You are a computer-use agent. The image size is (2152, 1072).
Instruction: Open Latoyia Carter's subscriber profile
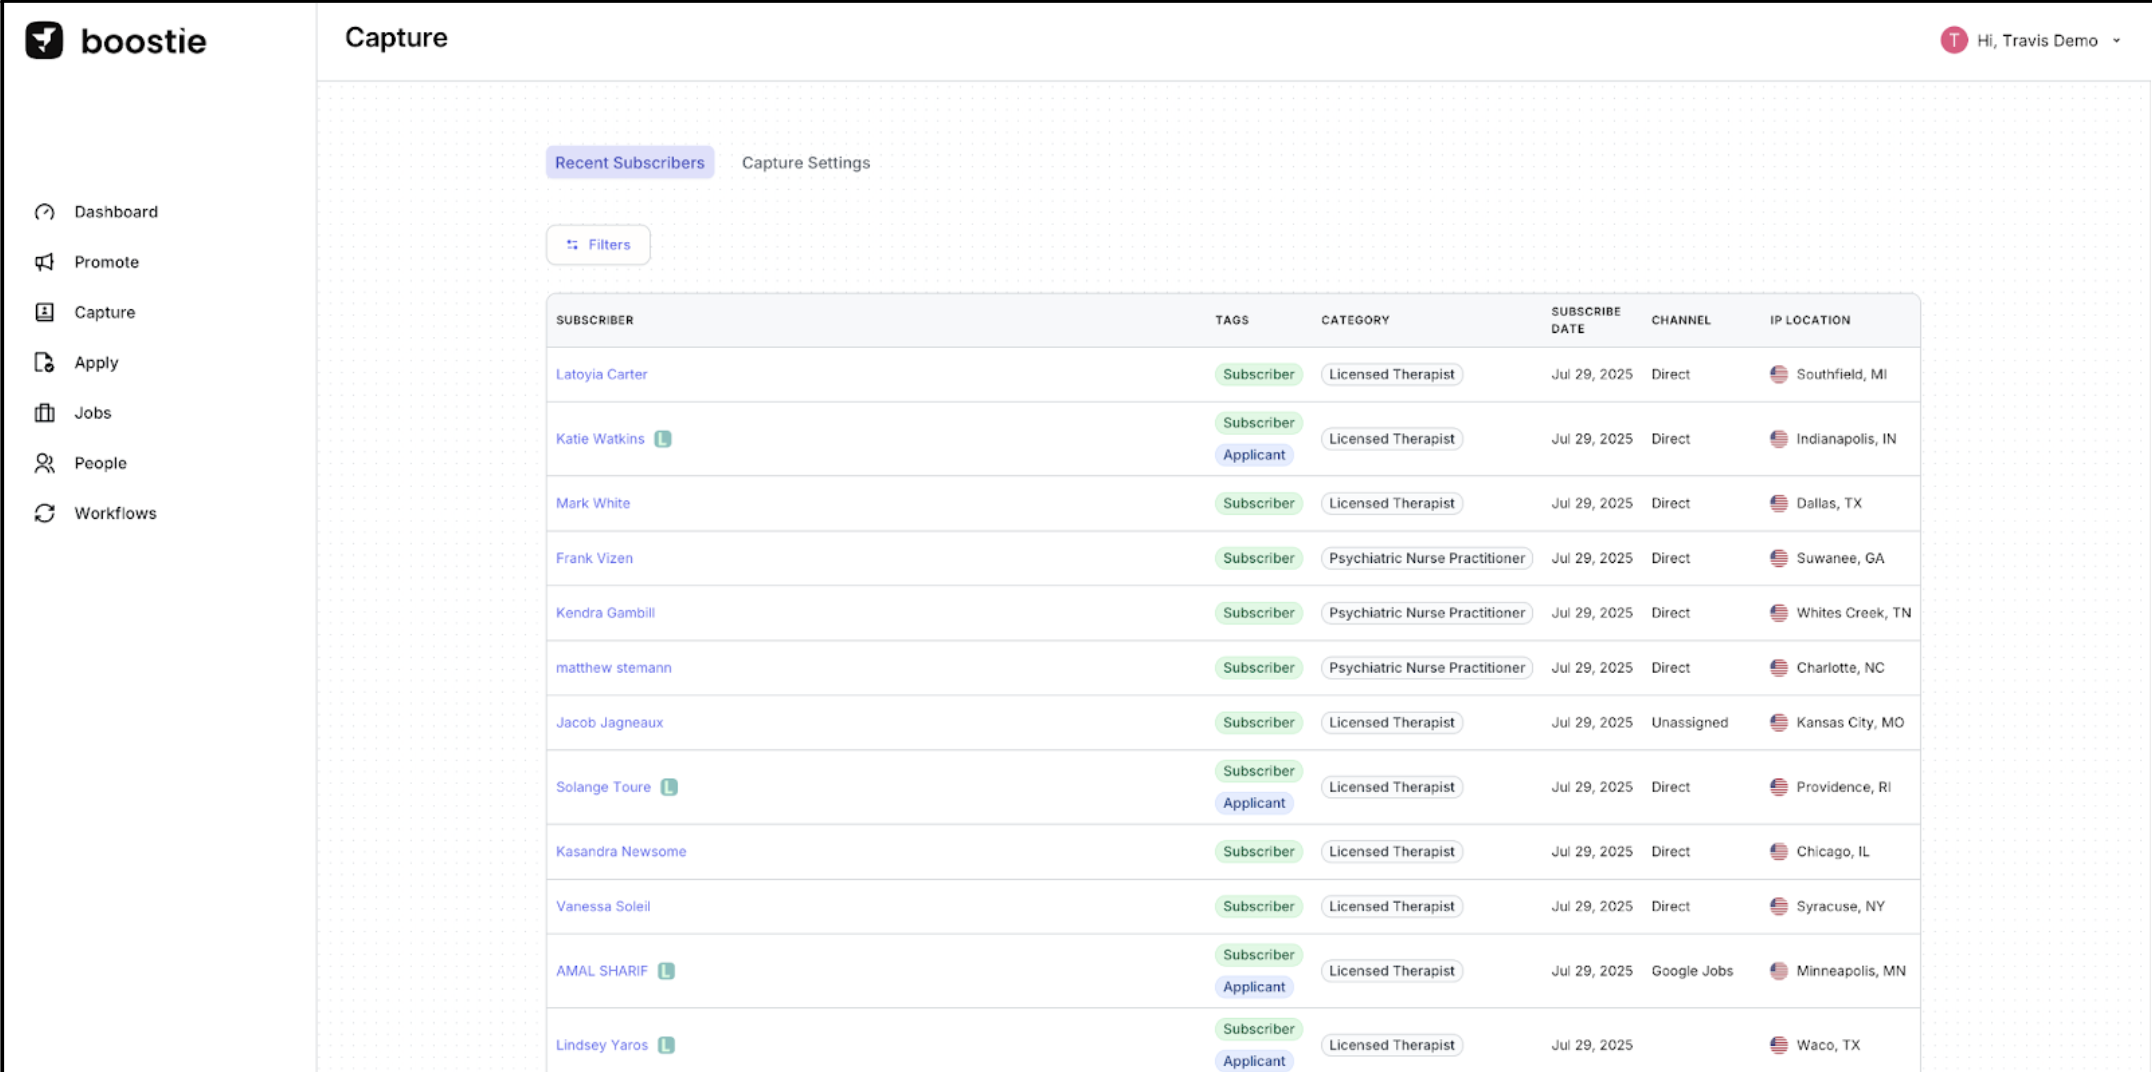601,374
